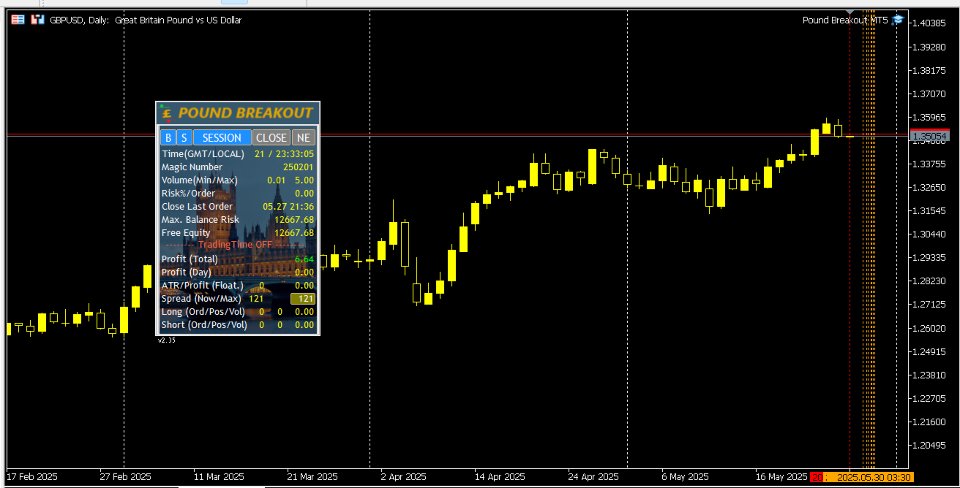Click the B (buy) button in Pound Breakout panel
The height and width of the screenshot is (488, 960).
pos(168,138)
